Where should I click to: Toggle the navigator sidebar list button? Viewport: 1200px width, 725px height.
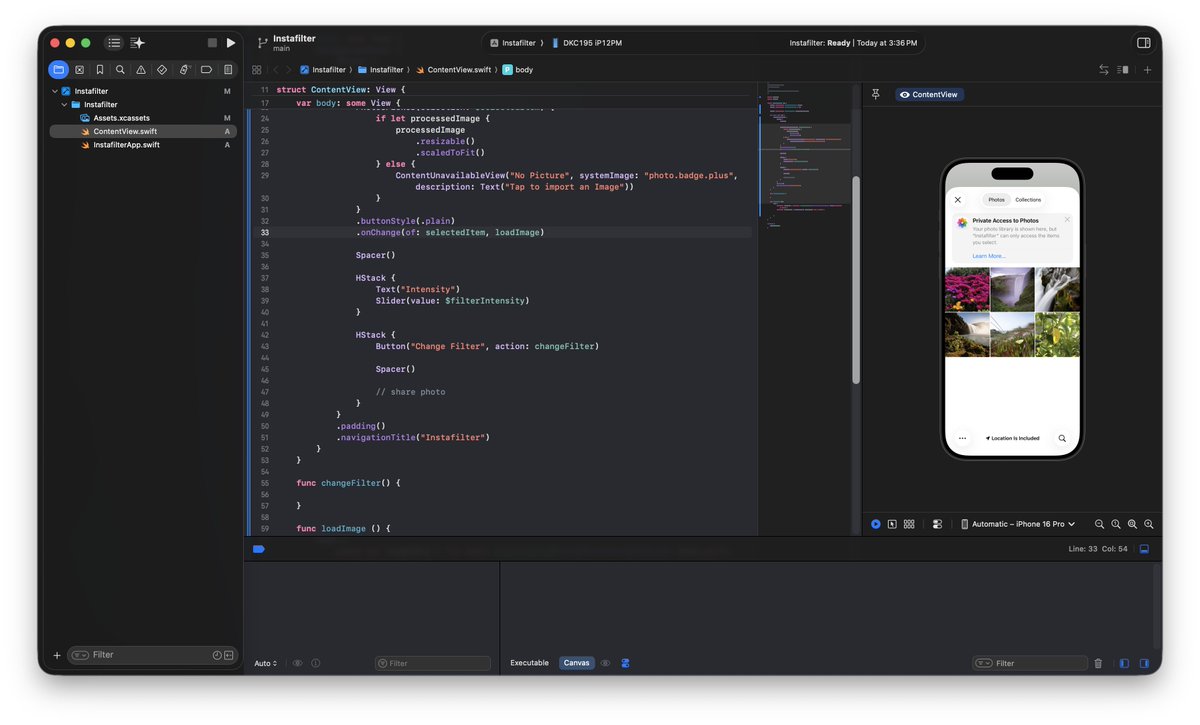114,43
